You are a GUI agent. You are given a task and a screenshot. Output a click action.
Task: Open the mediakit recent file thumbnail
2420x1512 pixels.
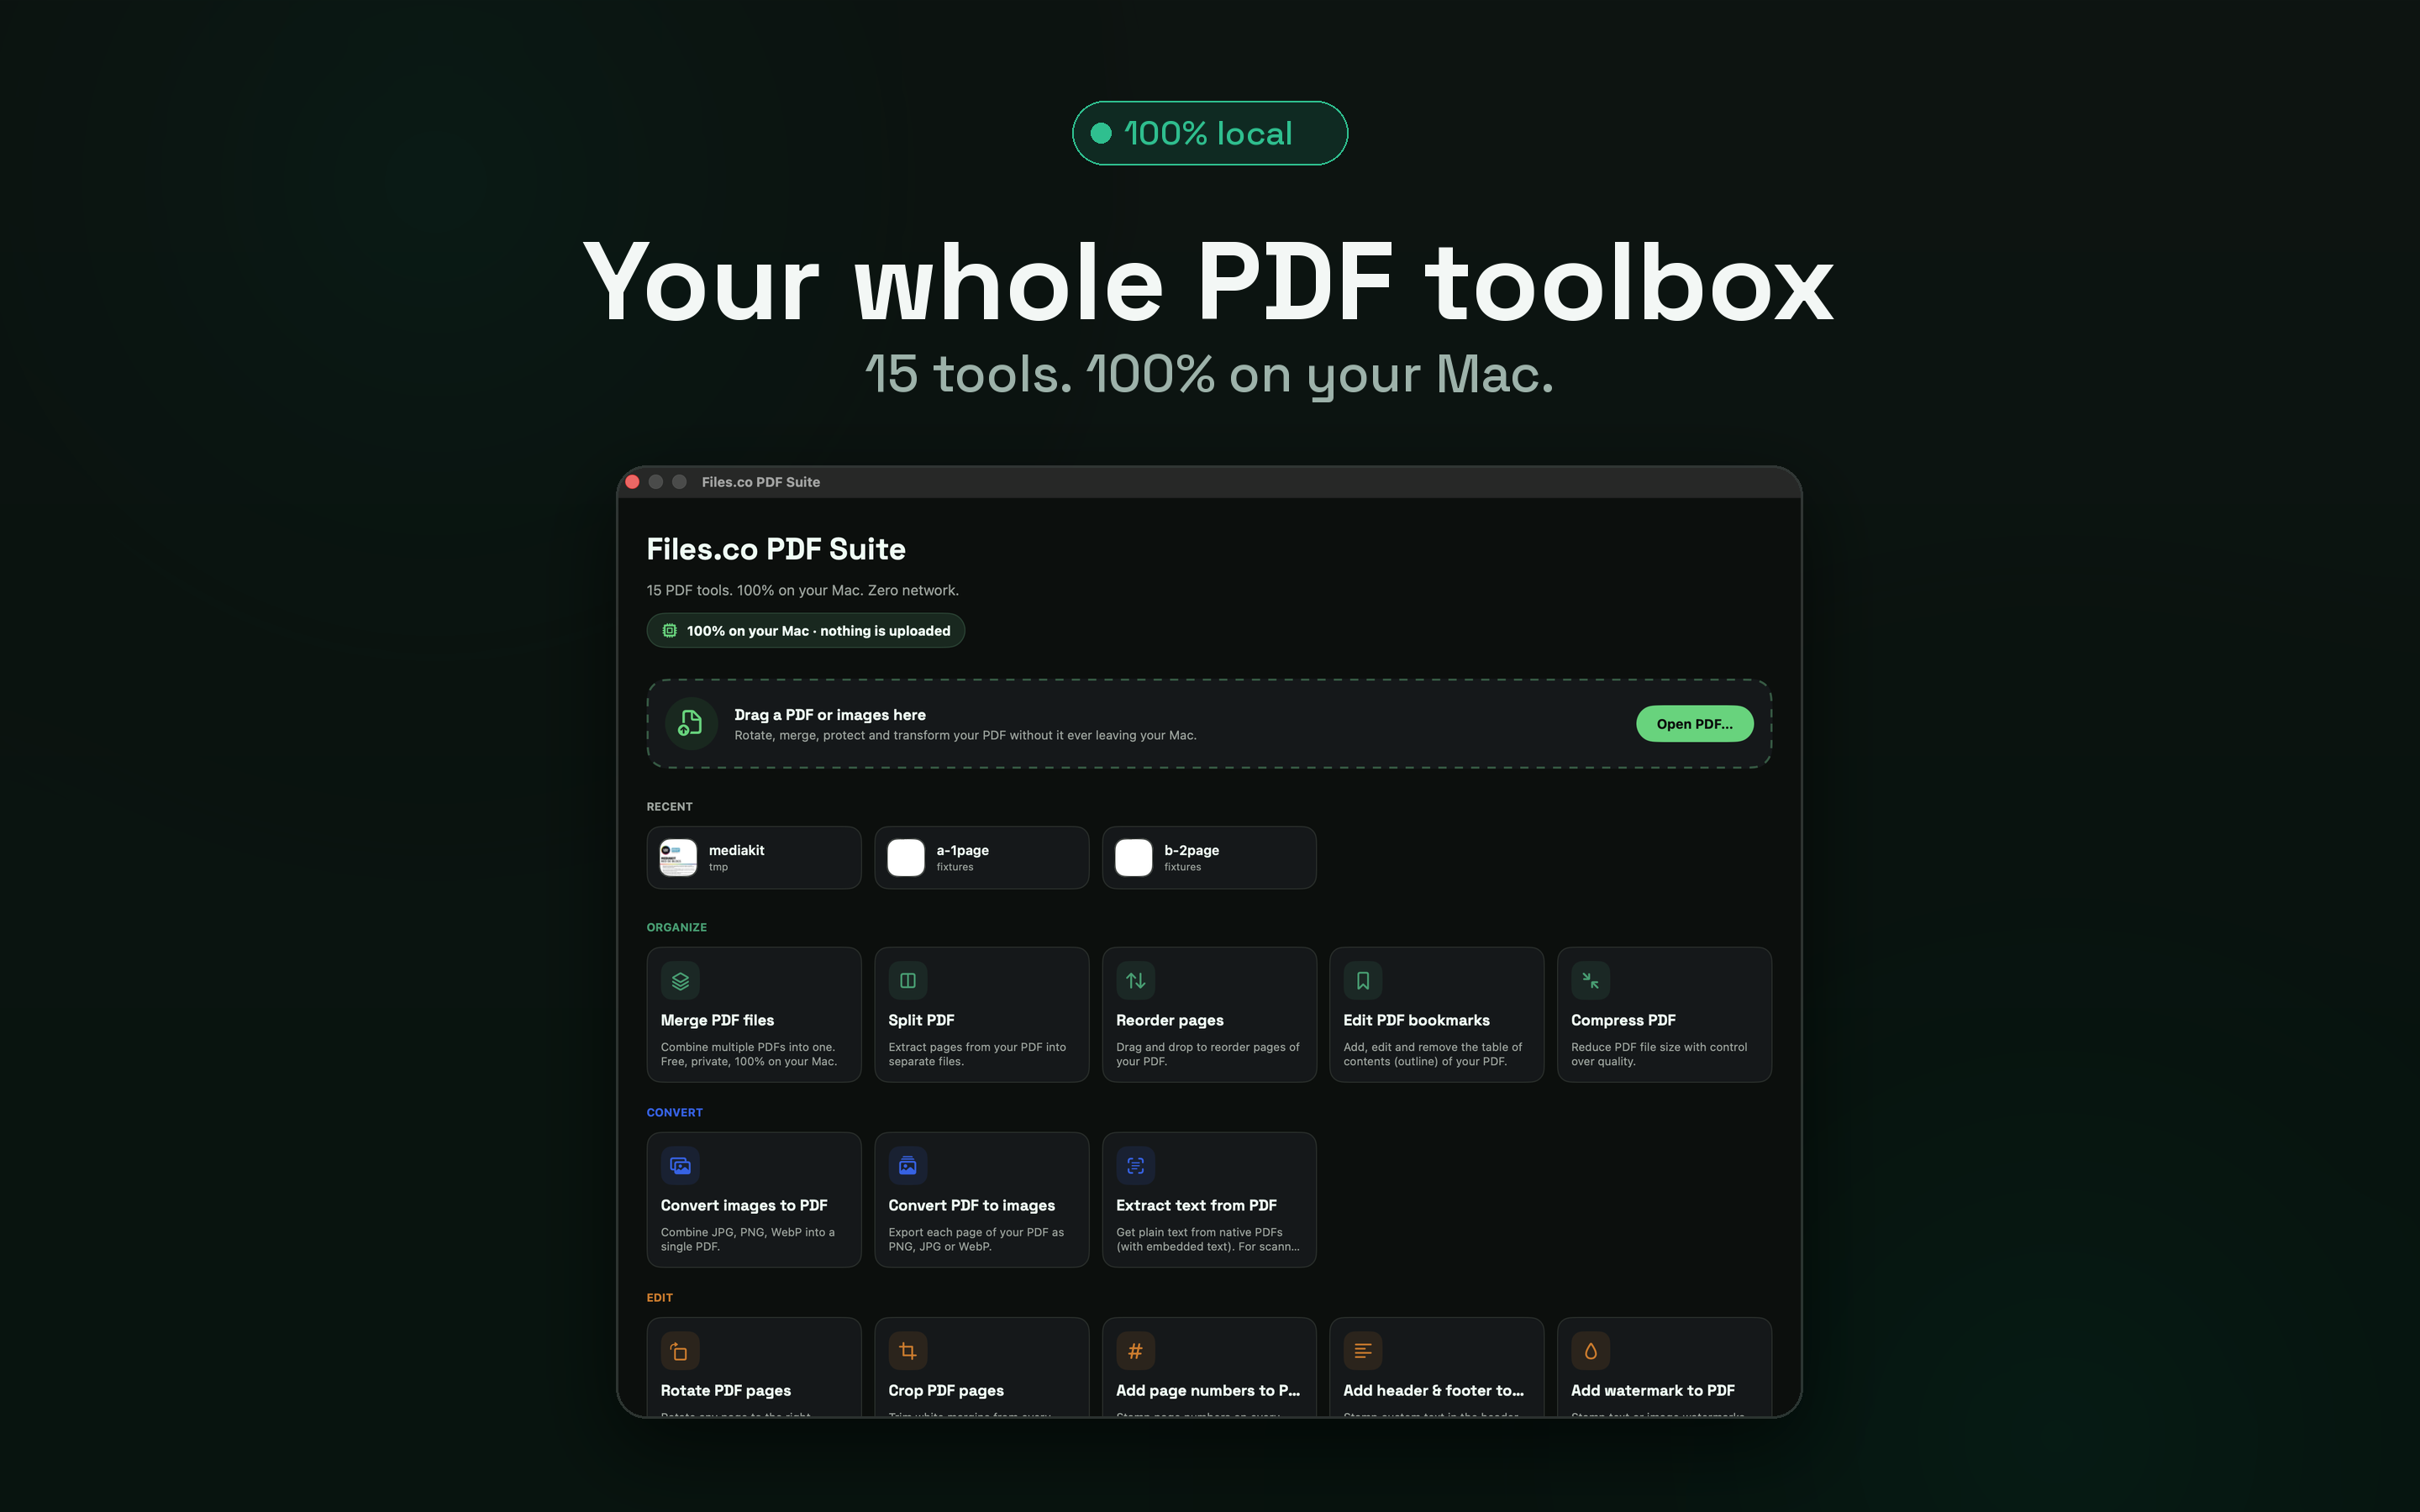(678, 858)
